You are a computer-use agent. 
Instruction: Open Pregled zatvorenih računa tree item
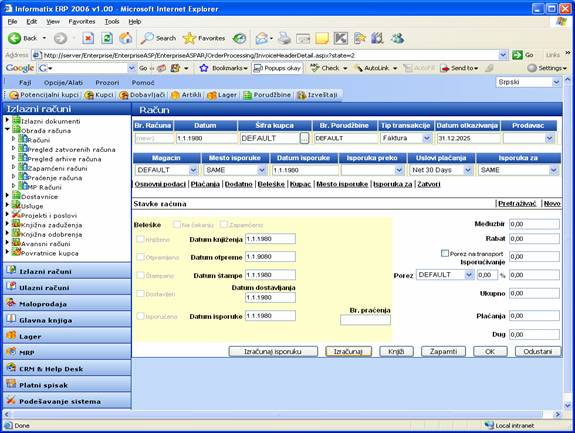[x=71, y=150]
